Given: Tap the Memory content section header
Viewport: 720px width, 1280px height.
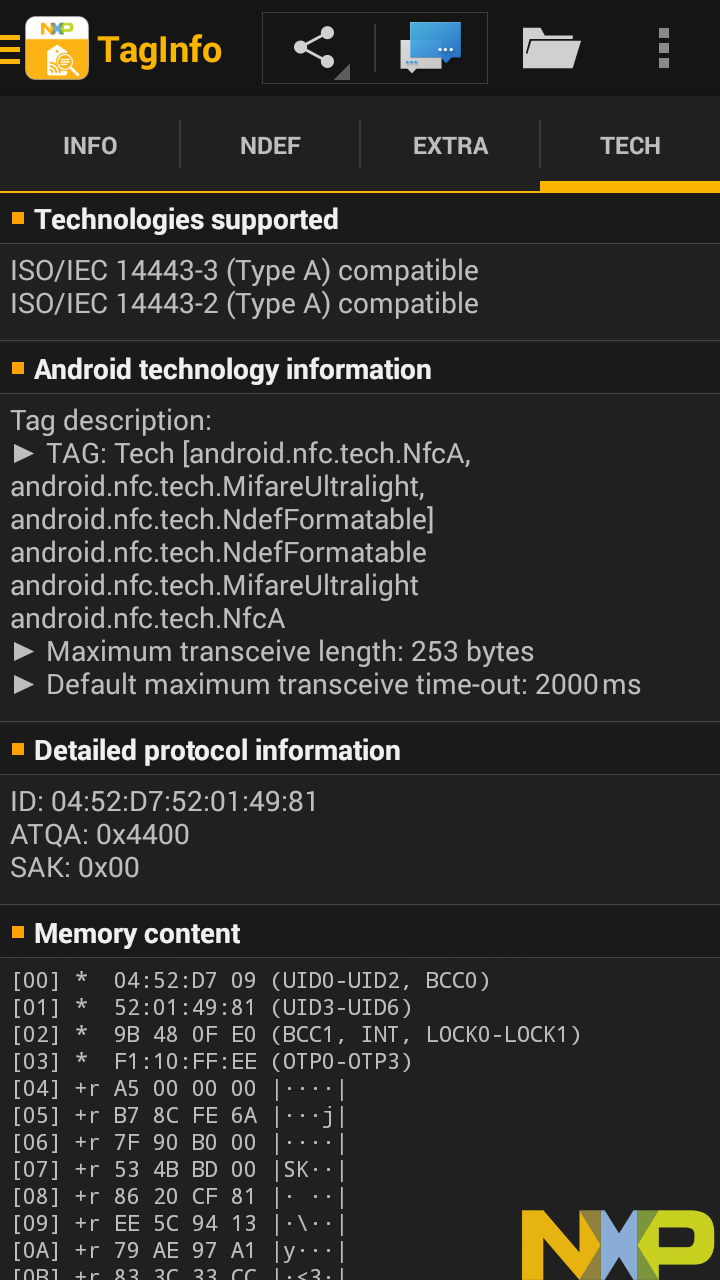Looking at the screenshot, I should pos(137,933).
